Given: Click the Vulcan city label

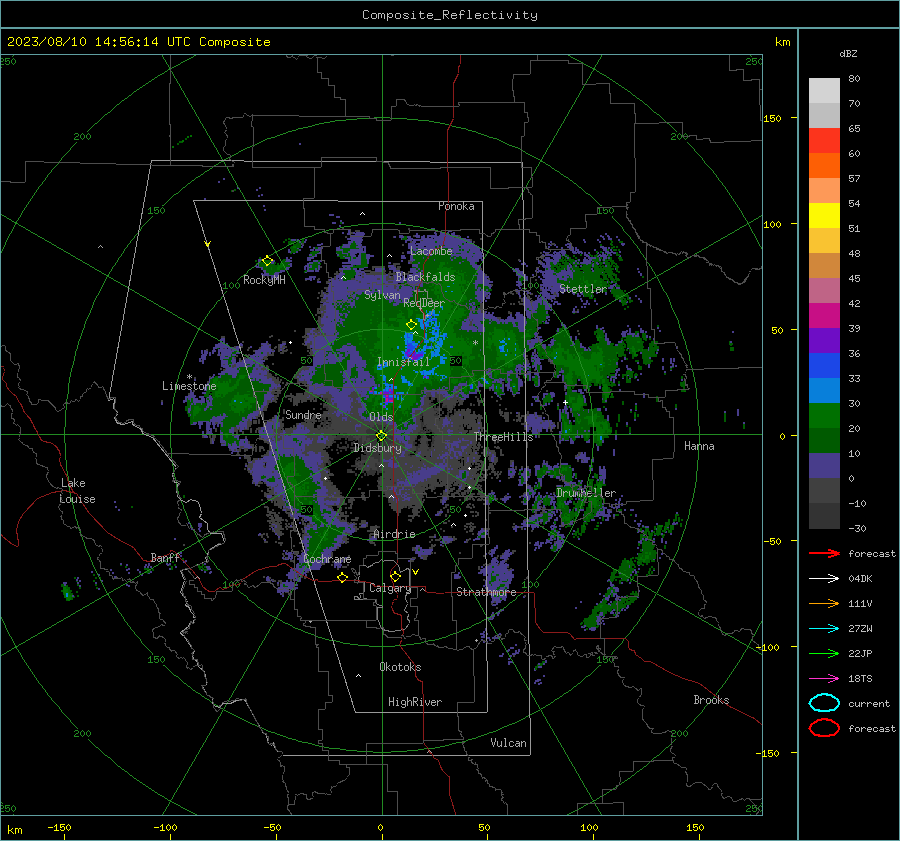Looking at the screenshot, I should (508, 743).
